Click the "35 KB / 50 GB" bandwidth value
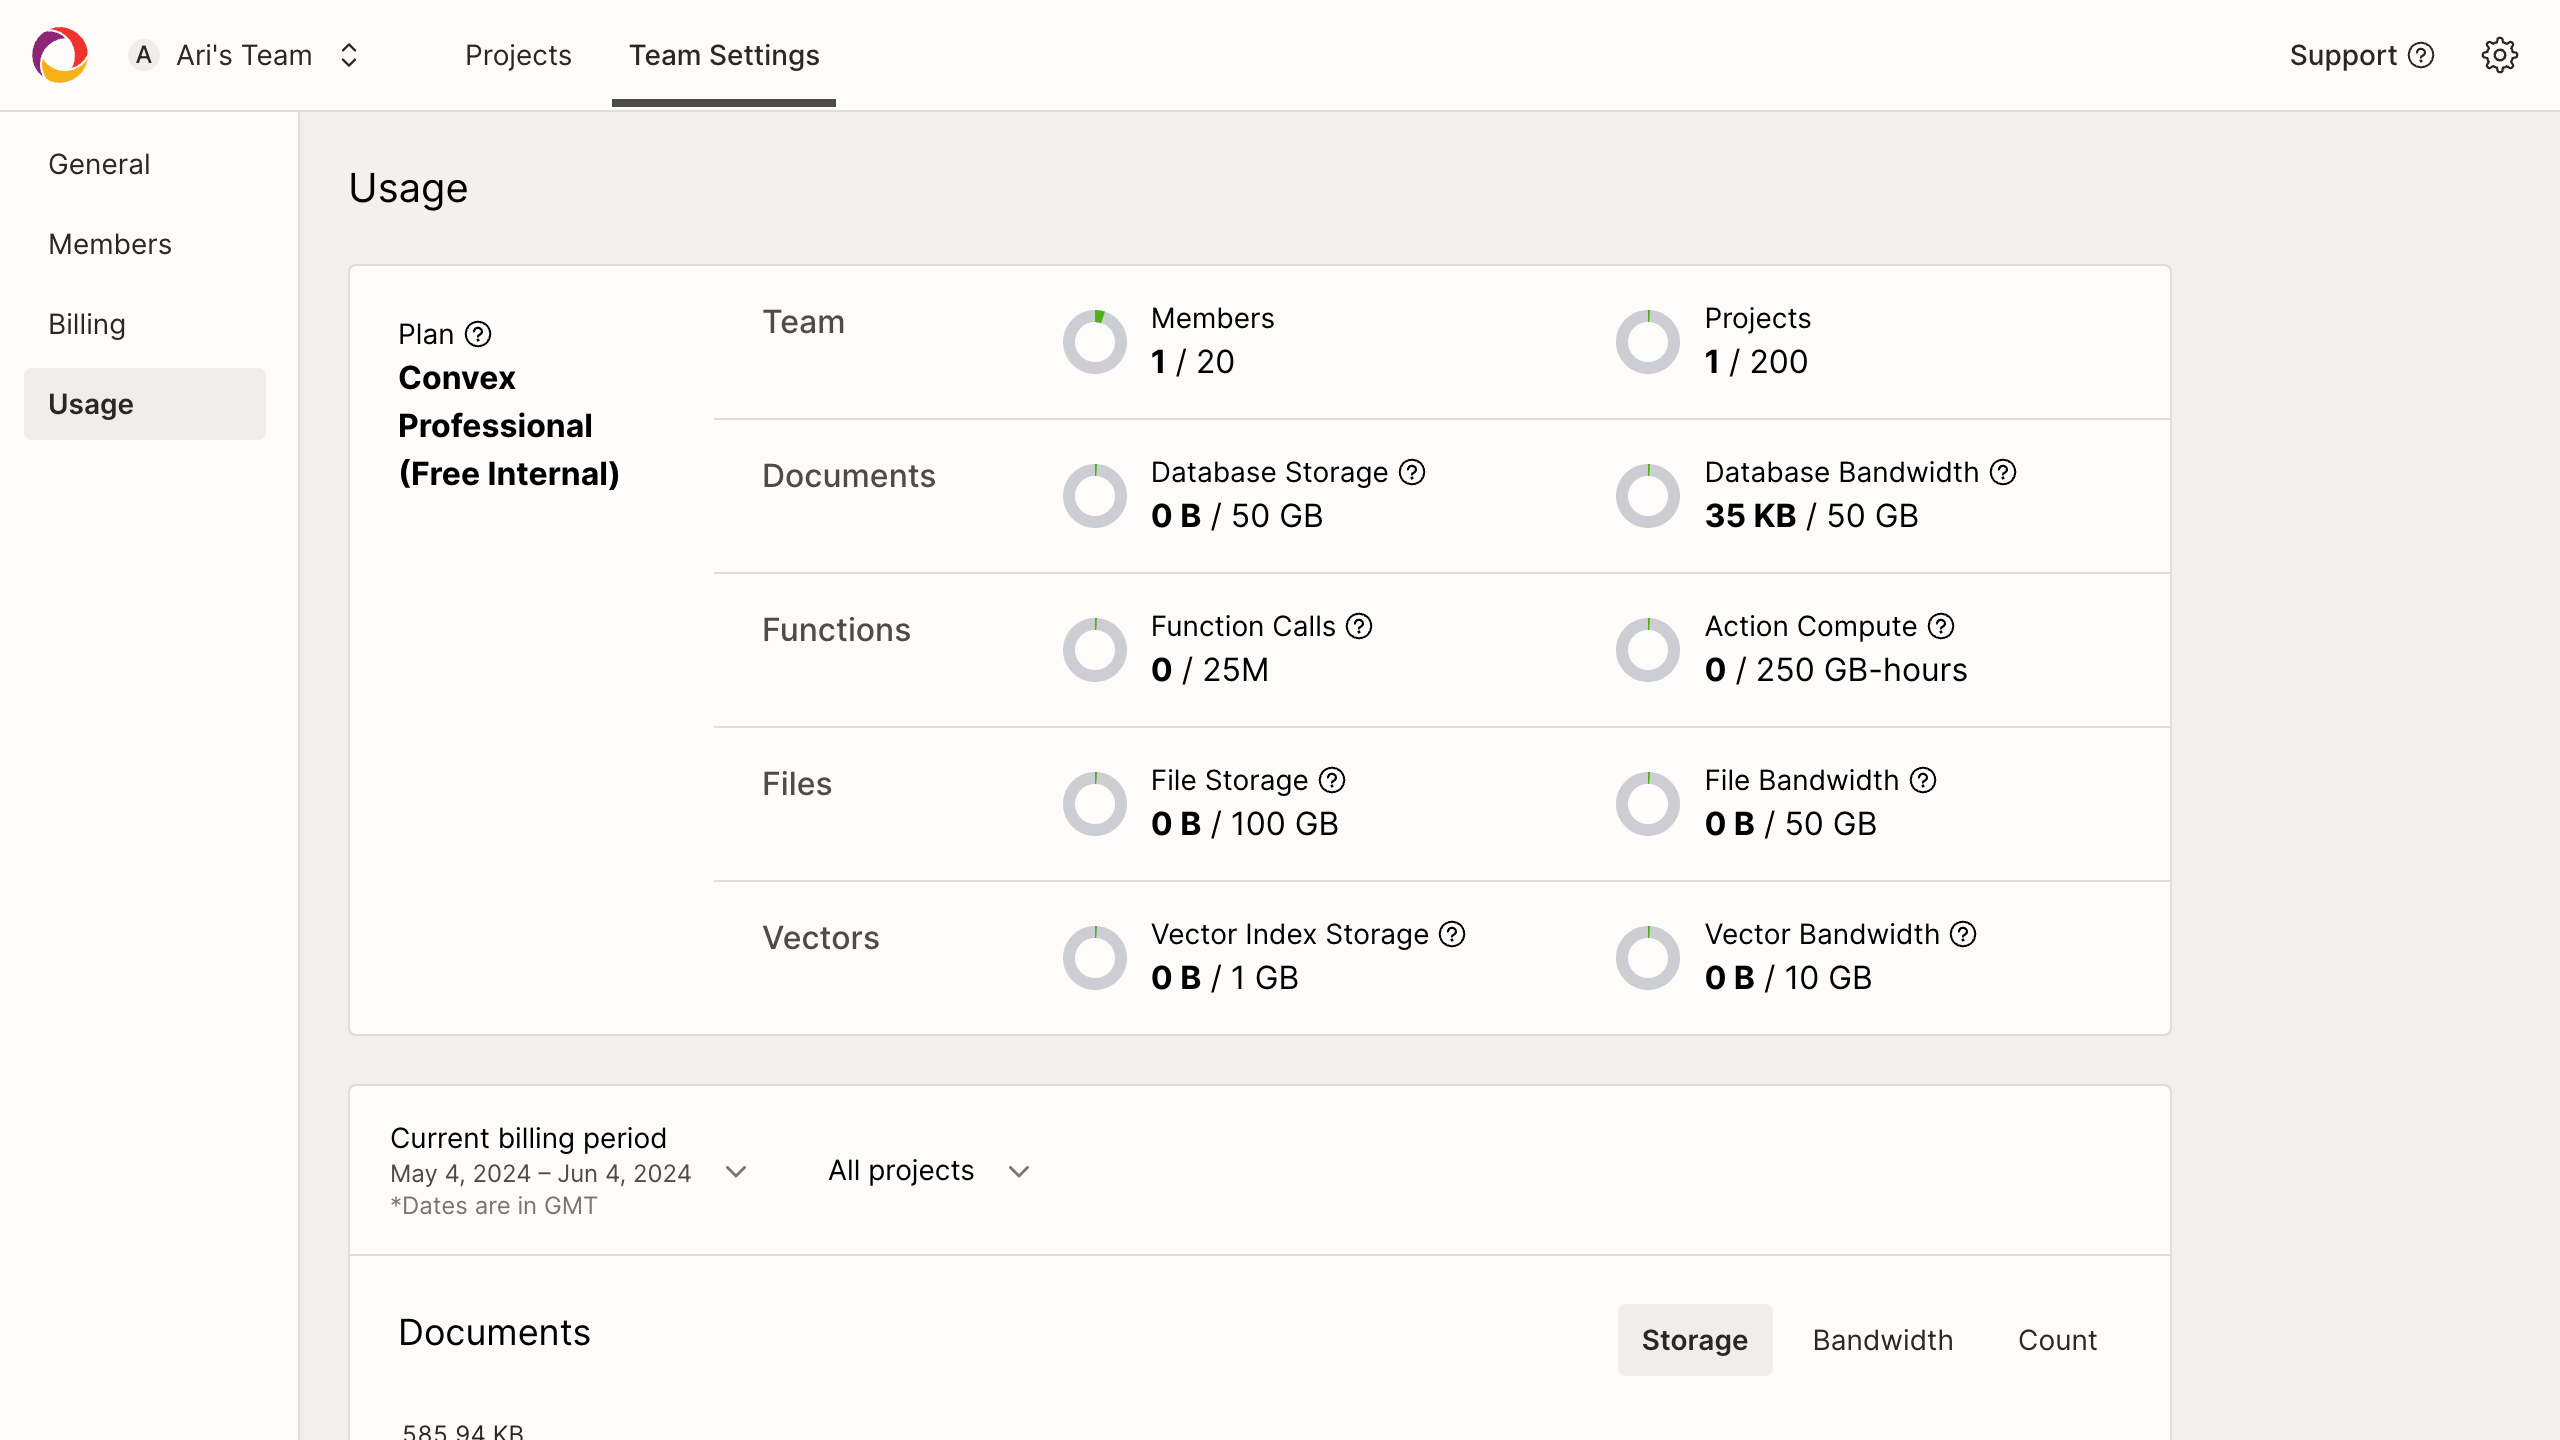This screenshot has width=2560, height=1440. (1811, 516)
